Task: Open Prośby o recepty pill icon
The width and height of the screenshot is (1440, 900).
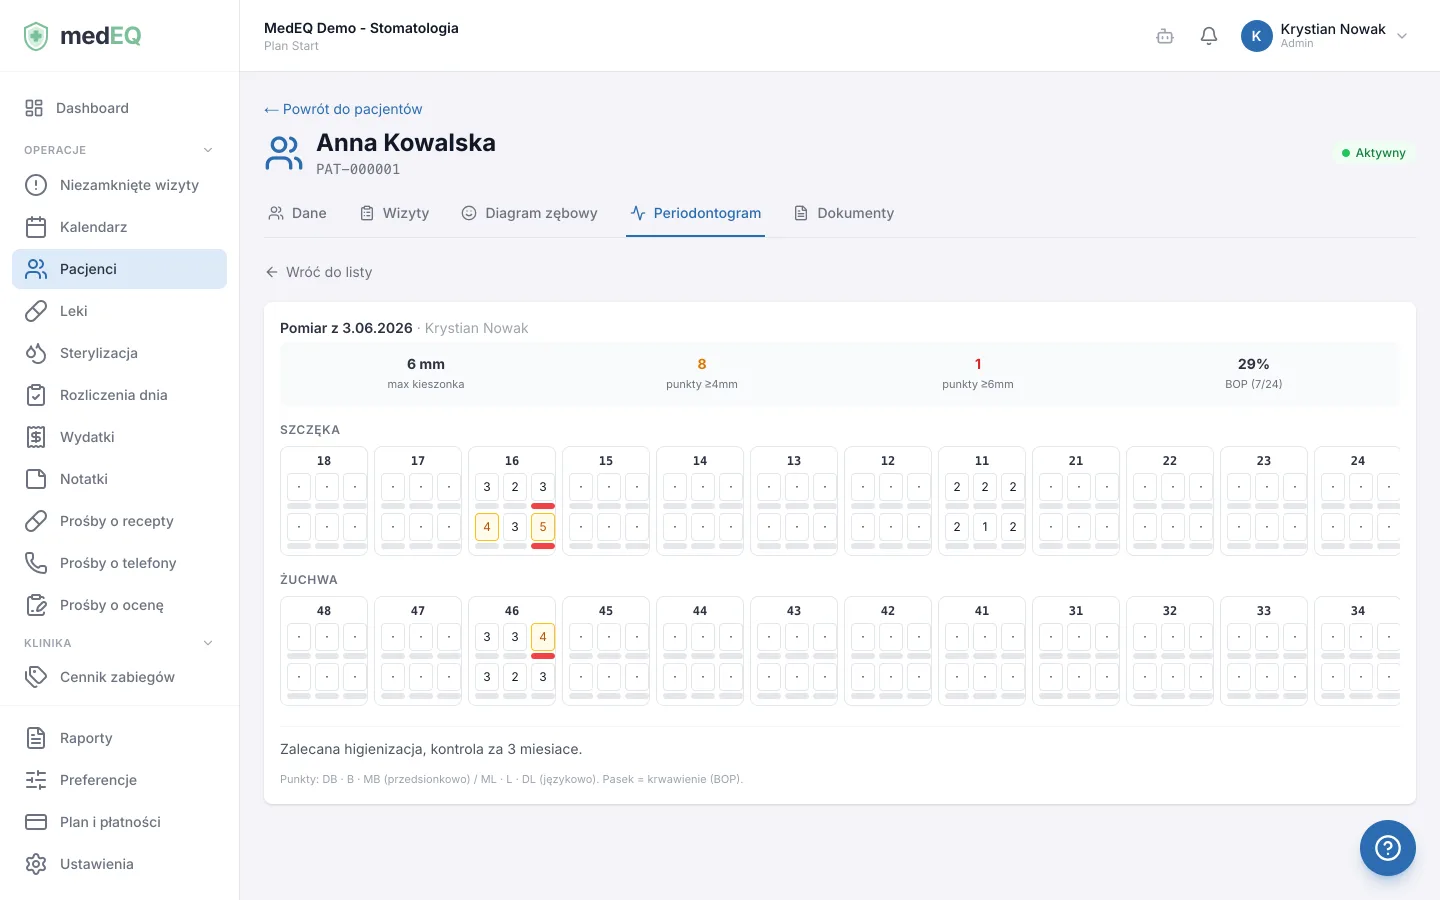Action: (x=36, y=521)
